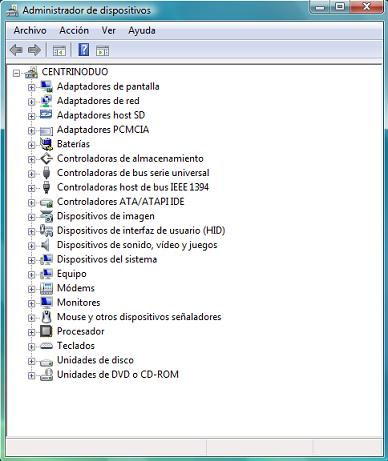Click the Forward arrow toolbar button
Viewport: 388px width, 461px height.
(34, 50)
